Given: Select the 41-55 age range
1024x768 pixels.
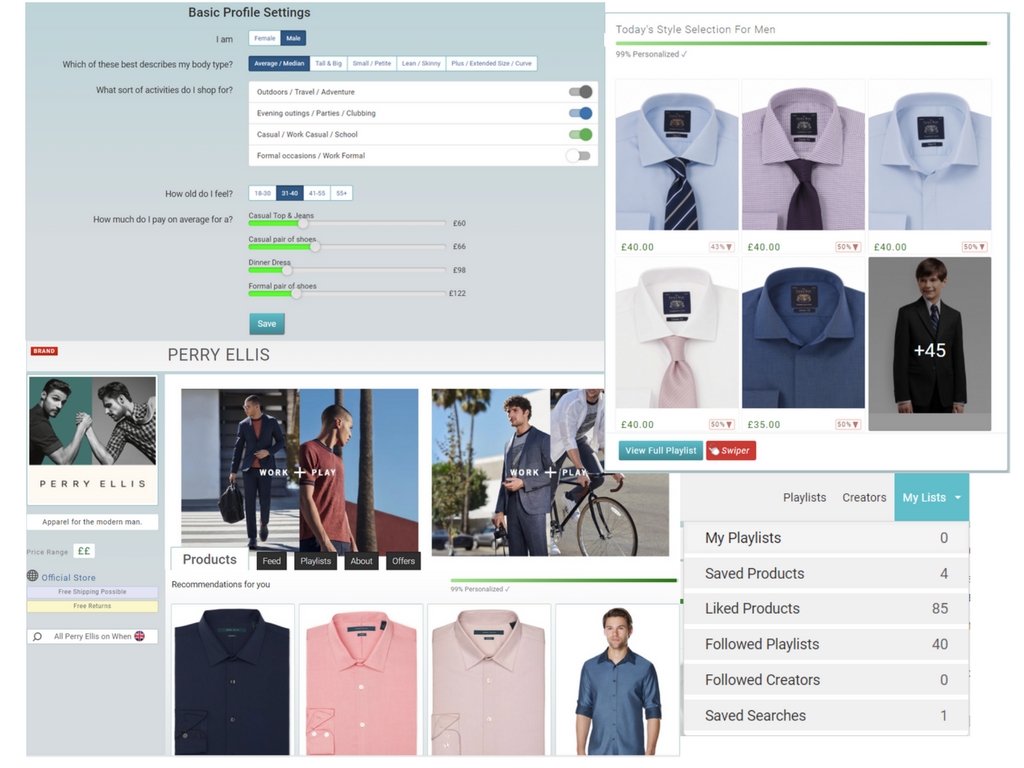Looking at the screenshot, I should click(317, 193).
